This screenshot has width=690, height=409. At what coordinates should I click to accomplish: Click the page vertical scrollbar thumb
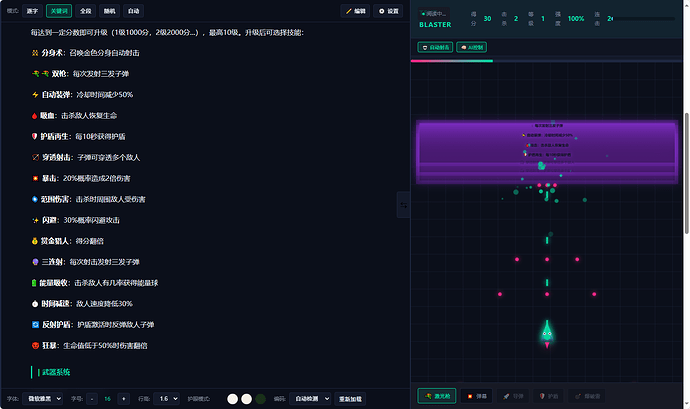click(686, 173)
